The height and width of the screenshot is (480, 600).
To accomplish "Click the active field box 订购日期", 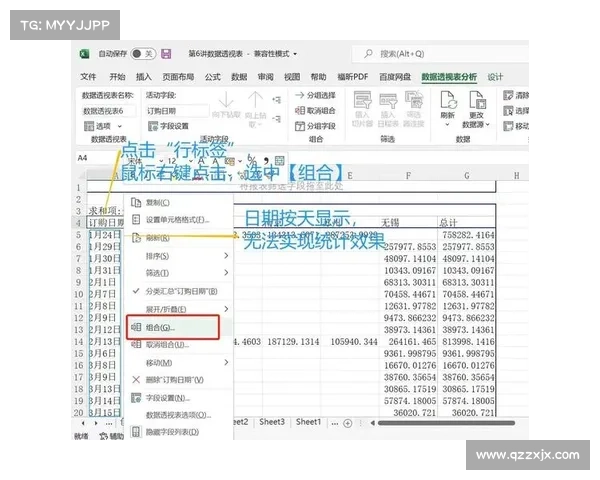I will 177,111.
